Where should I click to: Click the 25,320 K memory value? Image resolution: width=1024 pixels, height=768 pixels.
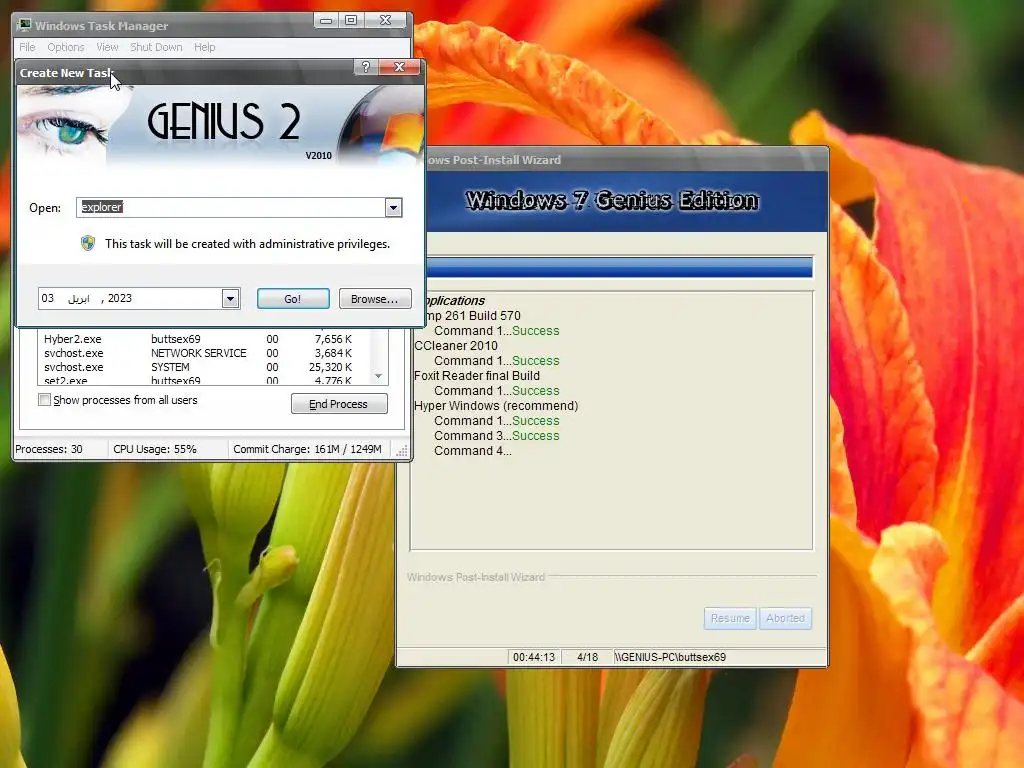[330, 367]
